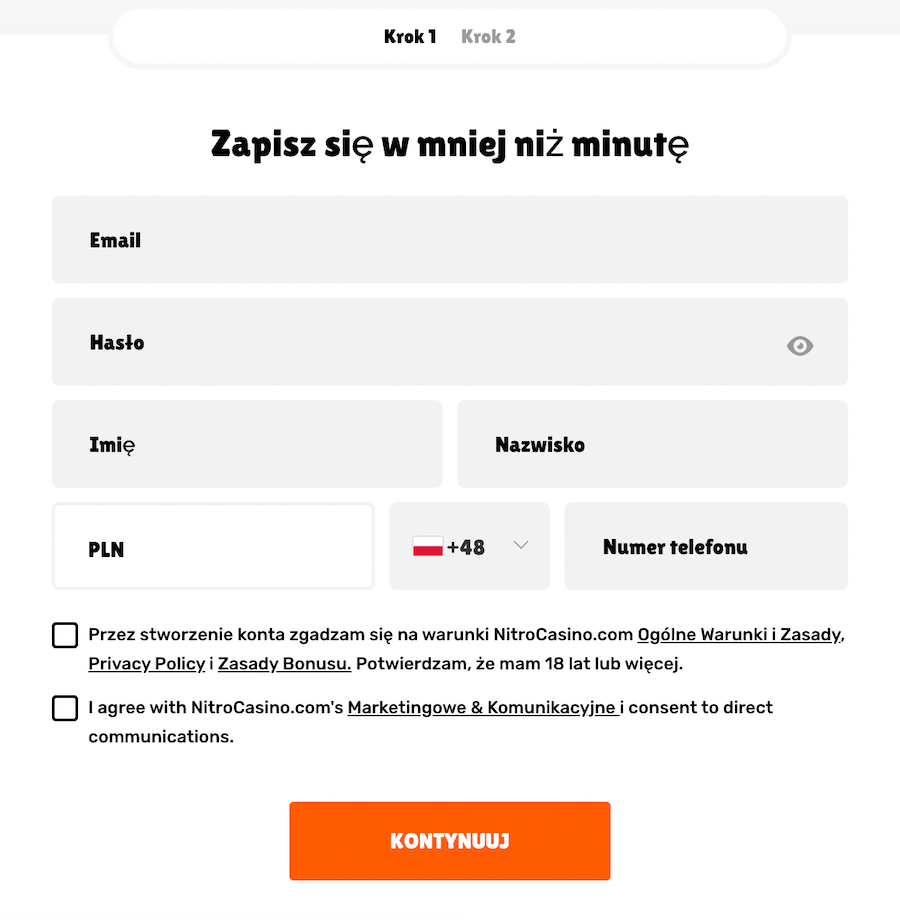The image size is (900, 920).
Task: Select the +48 dialing code text
Action: 466,547
